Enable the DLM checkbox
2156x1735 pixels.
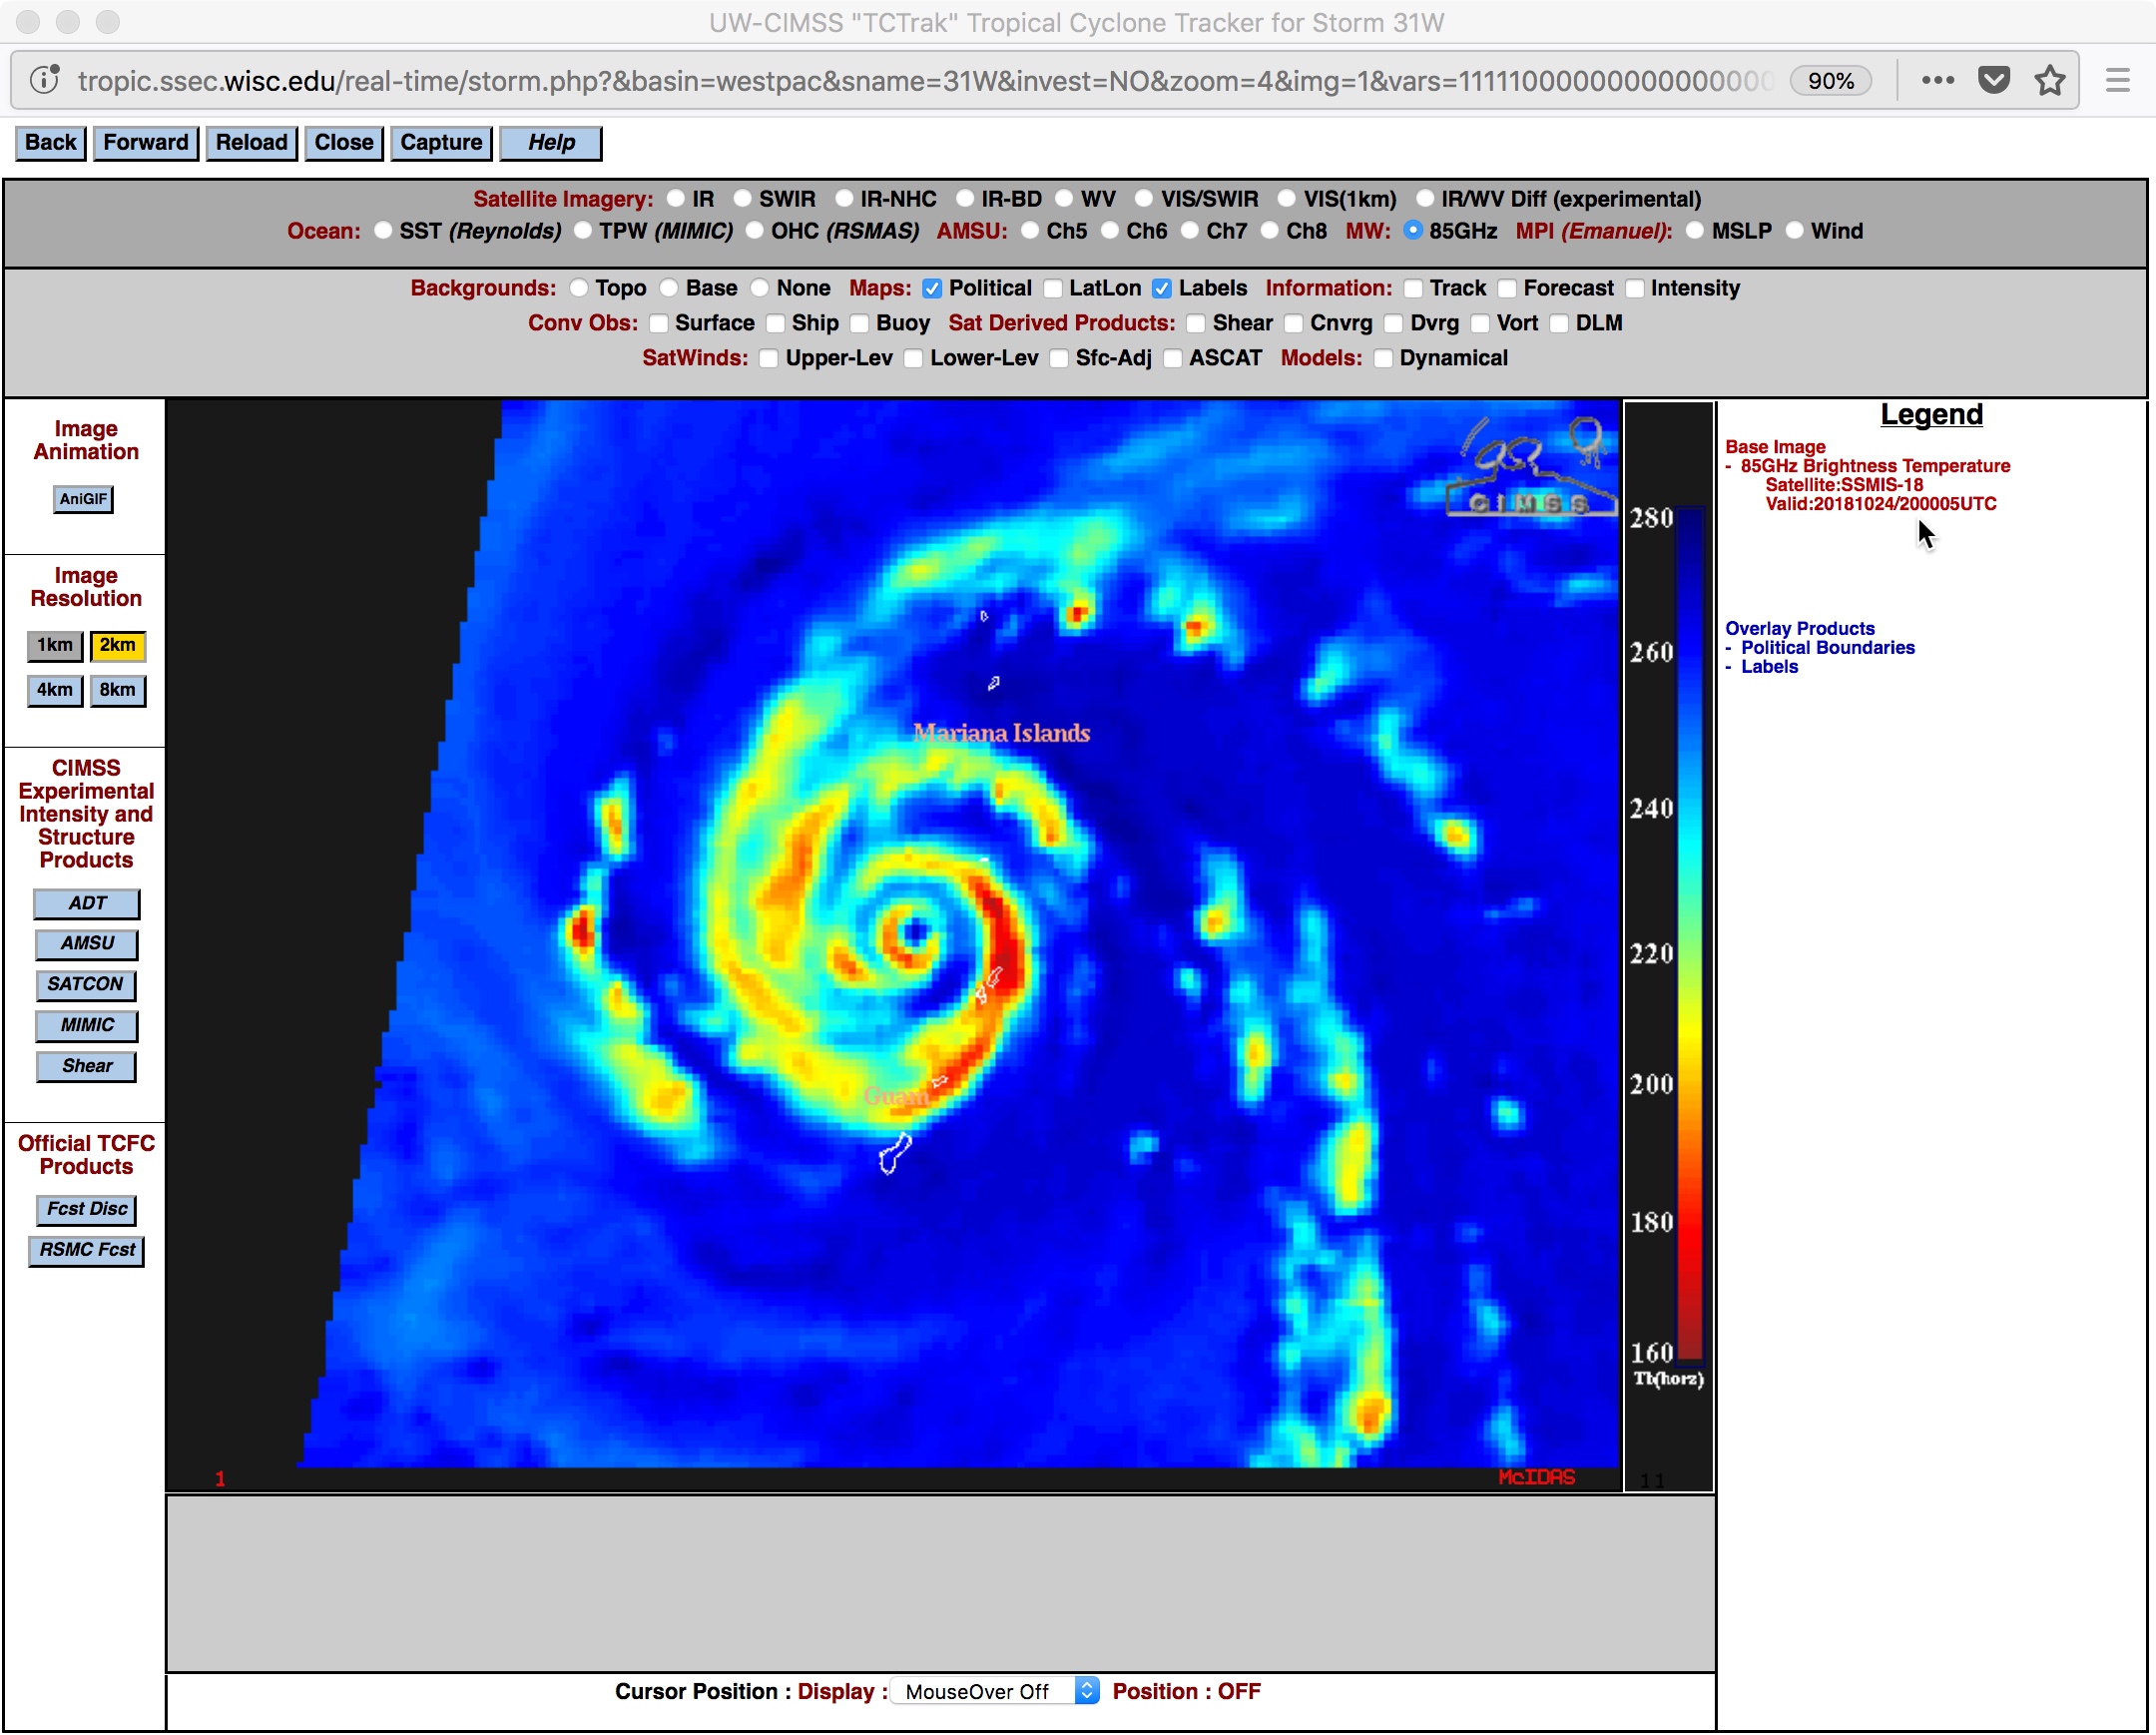[x=1560, y=323]
